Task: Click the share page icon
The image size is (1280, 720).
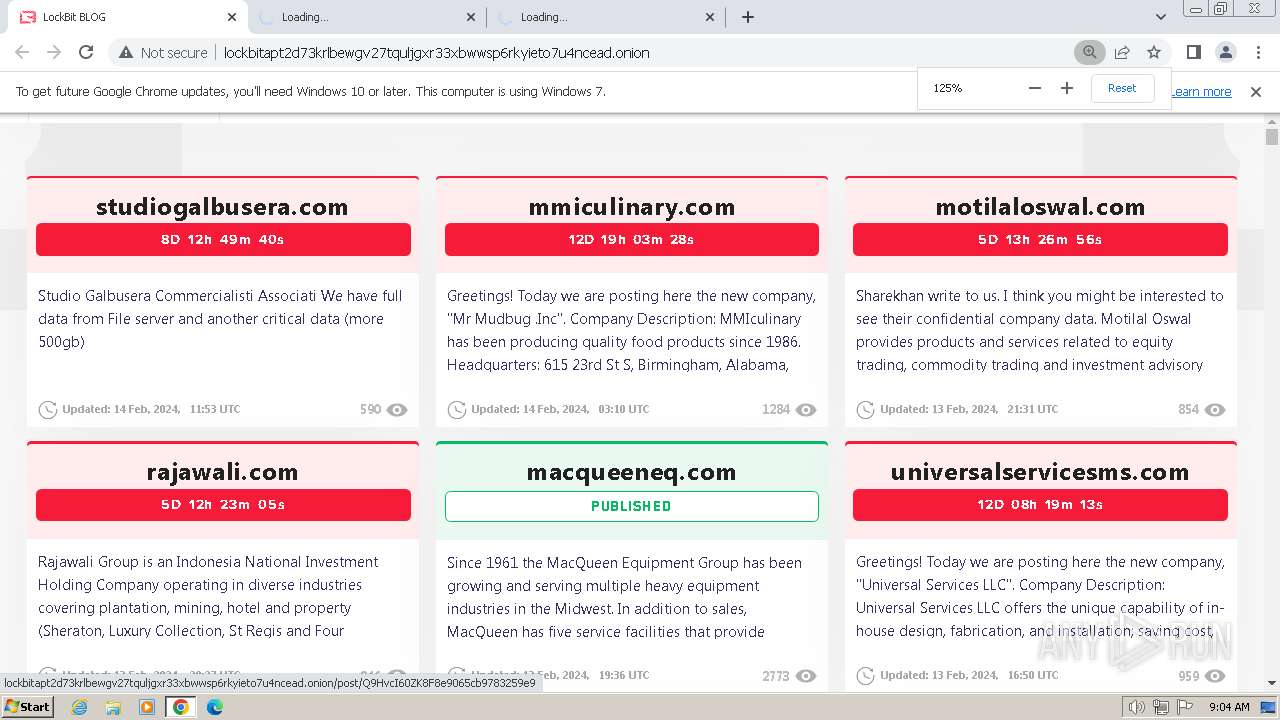Action: click(1122, 53)
